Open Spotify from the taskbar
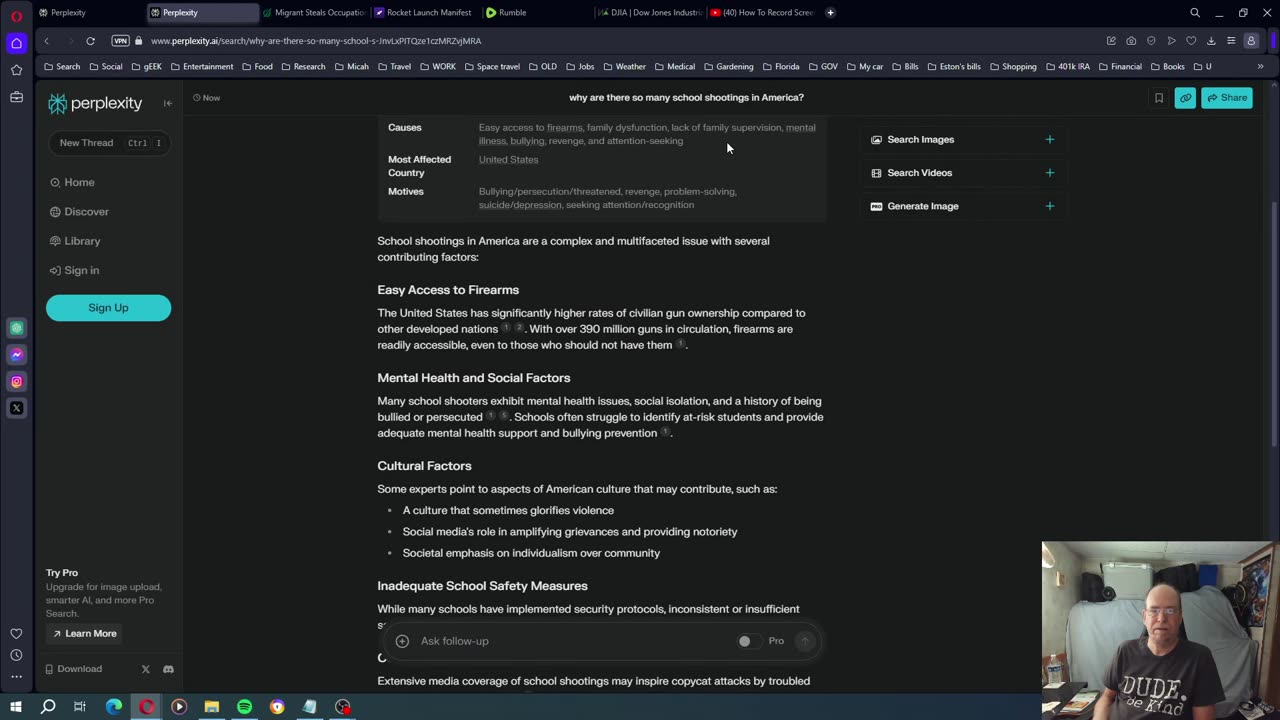This screenshot has height=720, width=1280. pyautogui.click(x=244, y=707)
